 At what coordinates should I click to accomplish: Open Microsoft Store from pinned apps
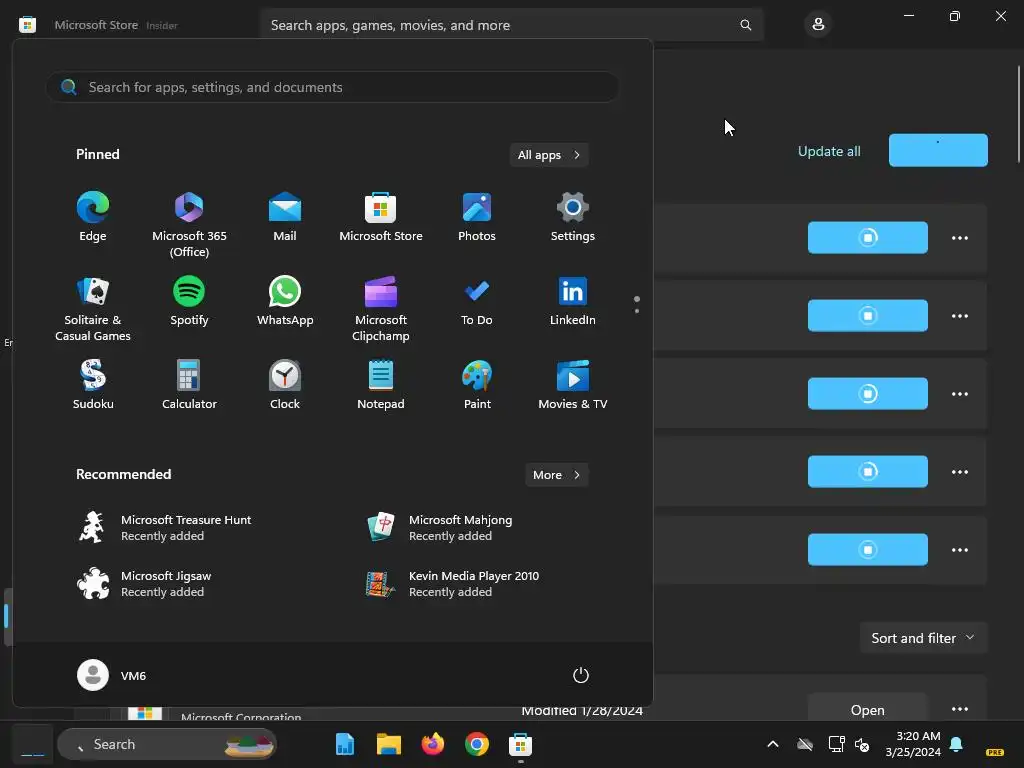click(x=381, y=217)
